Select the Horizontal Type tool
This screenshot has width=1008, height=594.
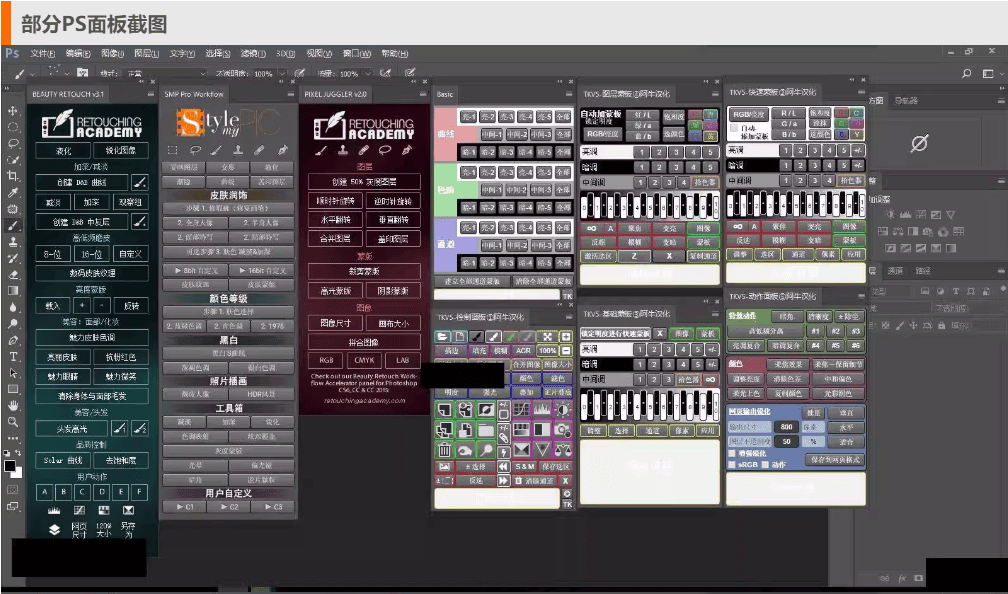pyautogui.click(x=13, y=357)
